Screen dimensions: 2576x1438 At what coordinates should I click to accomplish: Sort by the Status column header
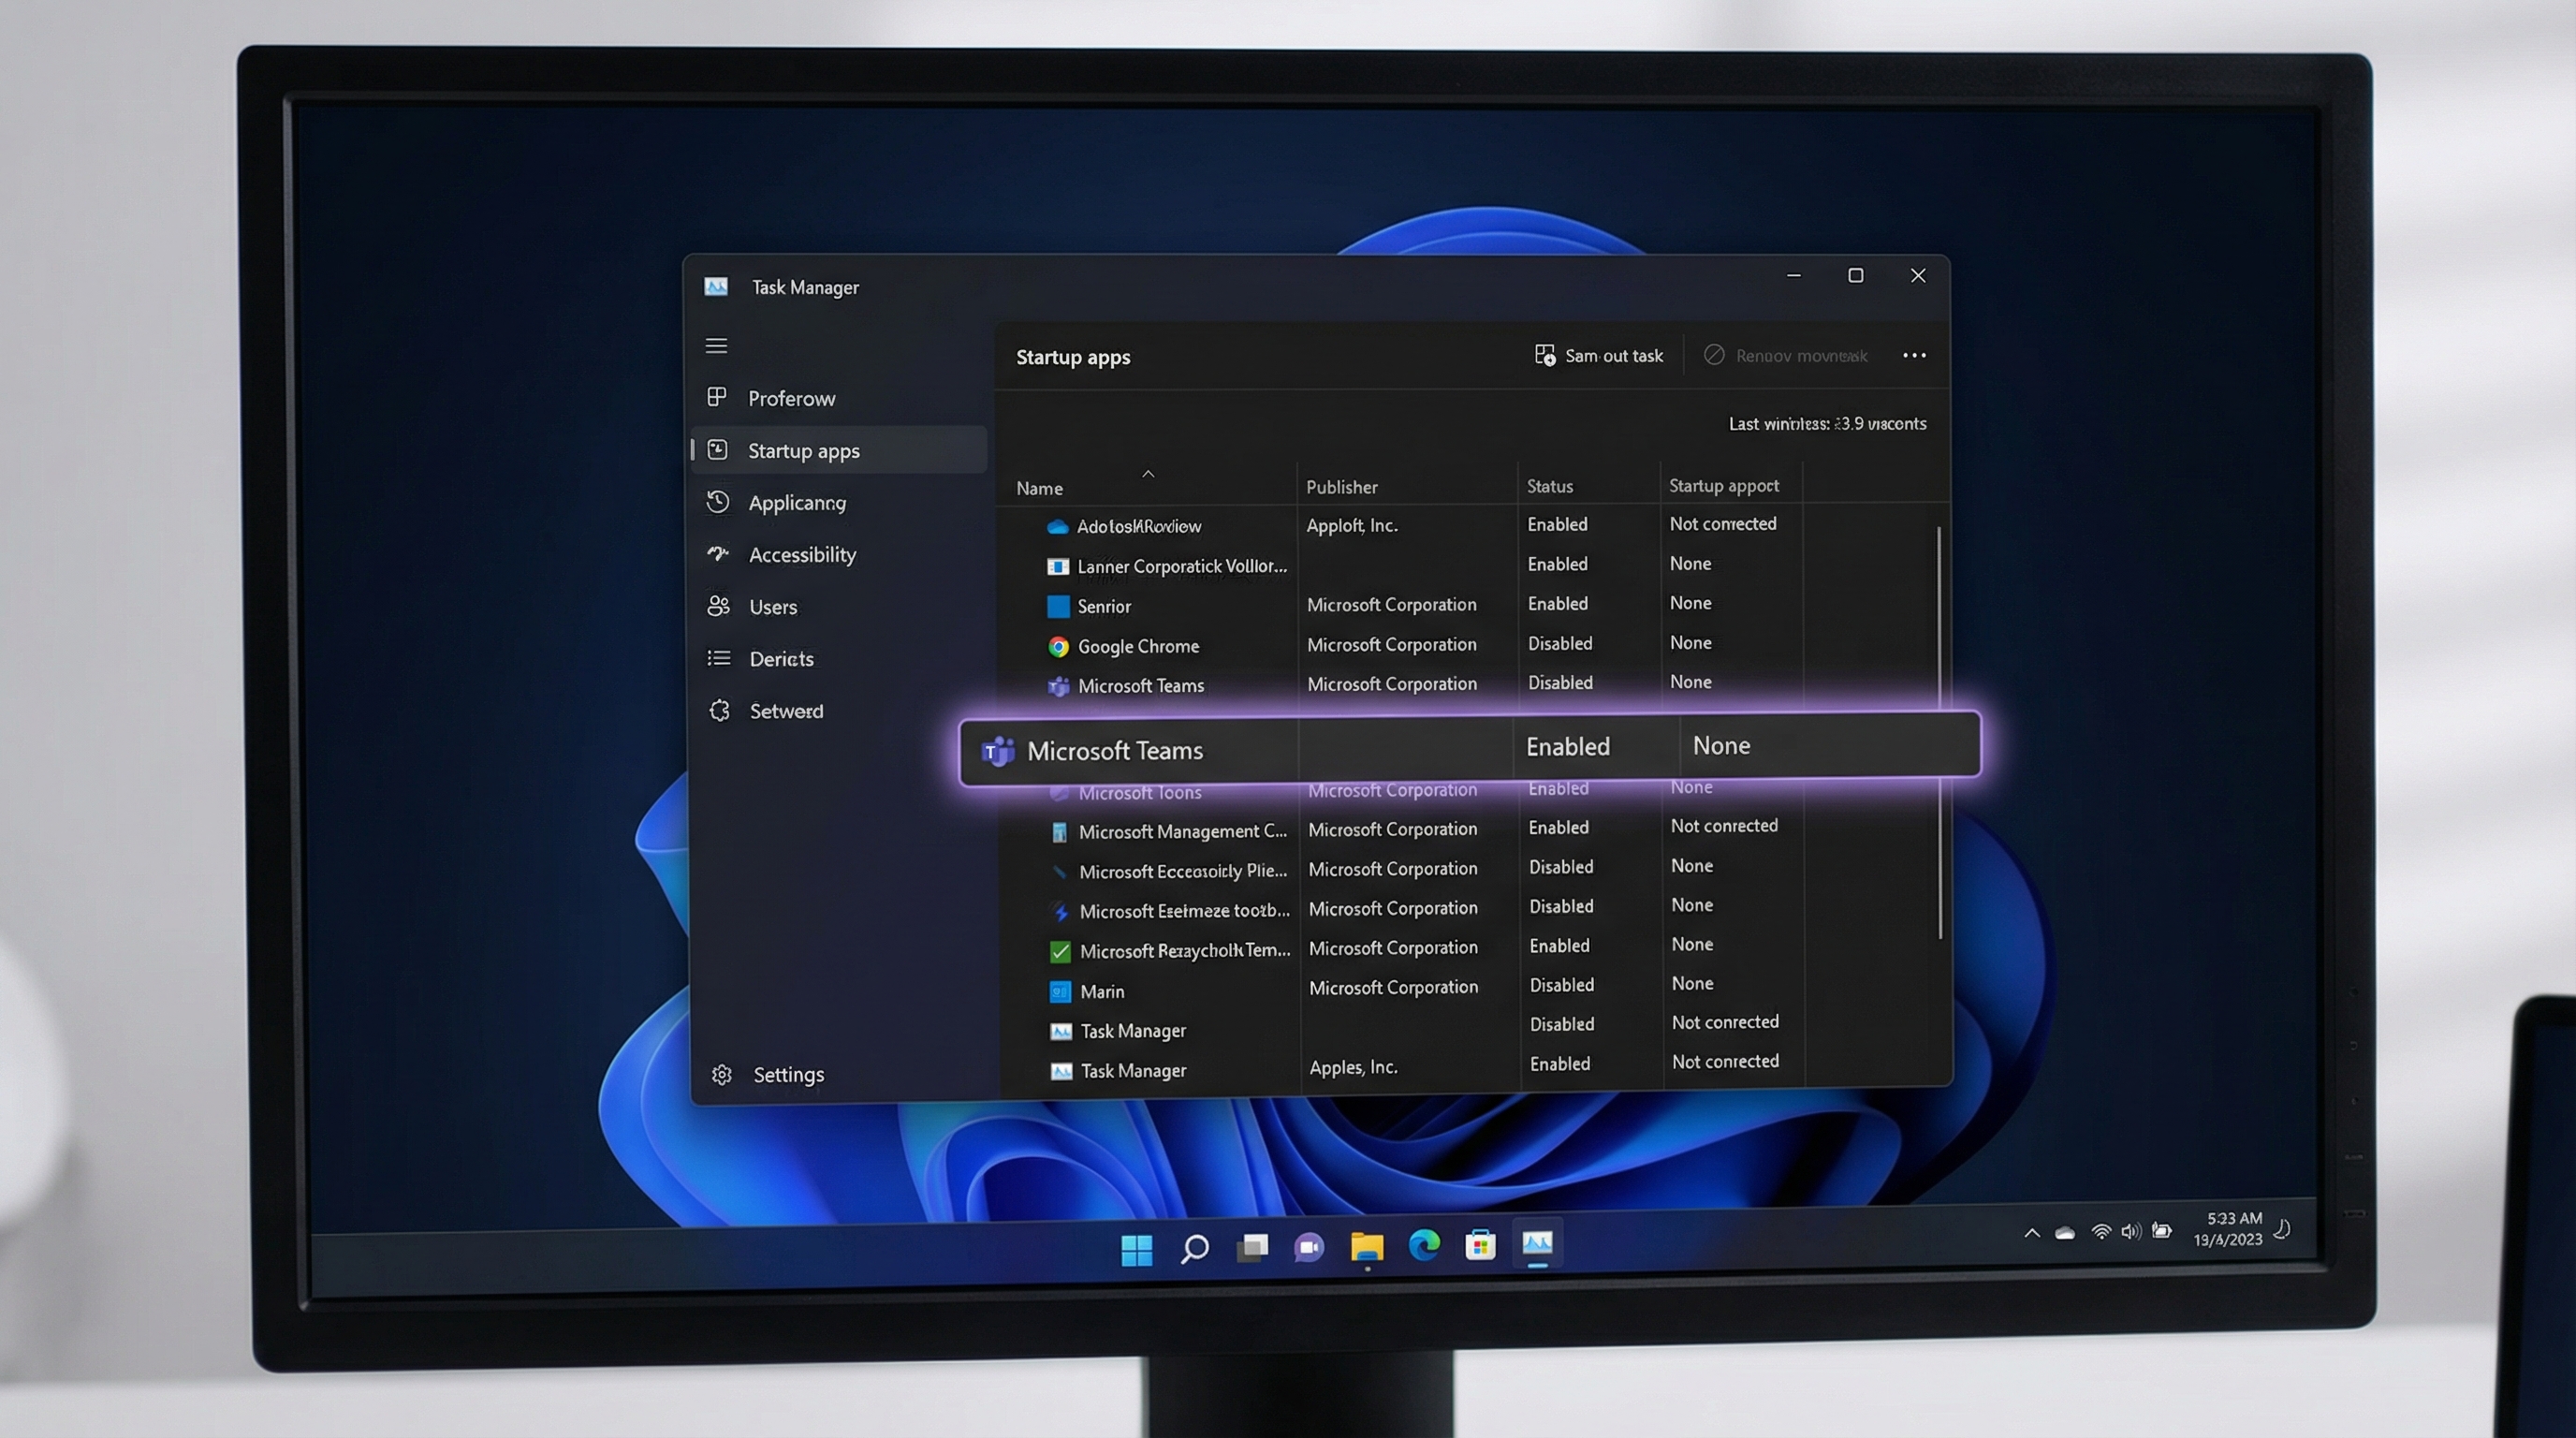point(1549,486)
